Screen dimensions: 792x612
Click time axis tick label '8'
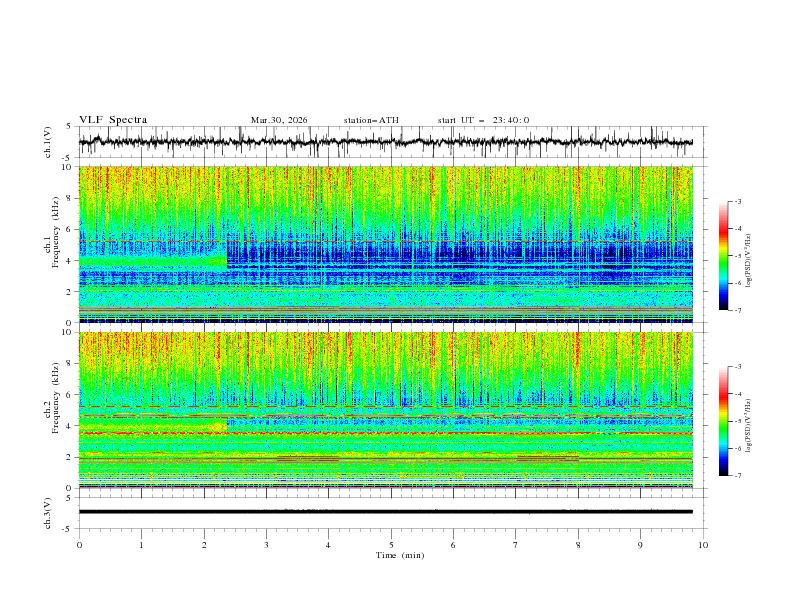(578, 545)
